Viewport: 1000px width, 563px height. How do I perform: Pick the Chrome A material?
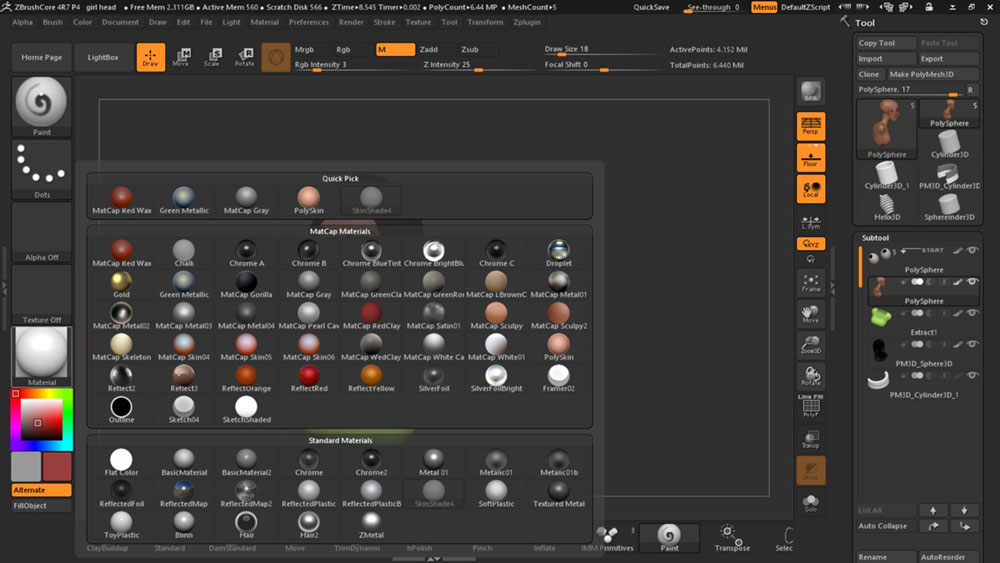coord(246,254)
